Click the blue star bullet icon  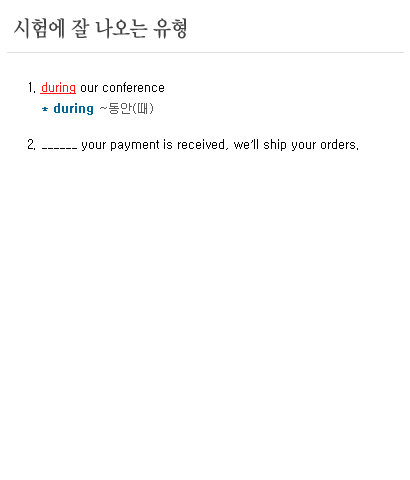(45, 109)
